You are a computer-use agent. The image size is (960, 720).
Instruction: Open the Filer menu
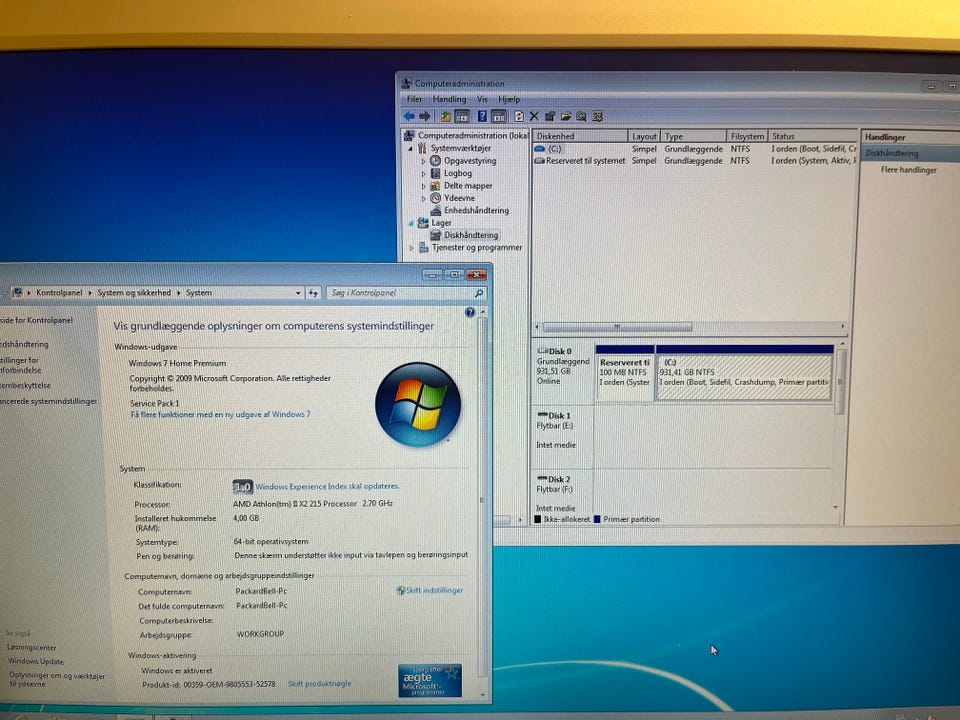(x=414, y=99)
